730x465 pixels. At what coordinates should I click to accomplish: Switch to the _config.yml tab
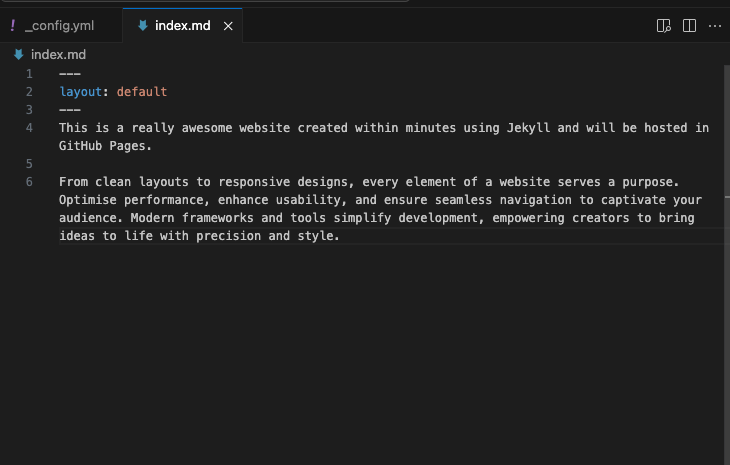click(61, 26)
